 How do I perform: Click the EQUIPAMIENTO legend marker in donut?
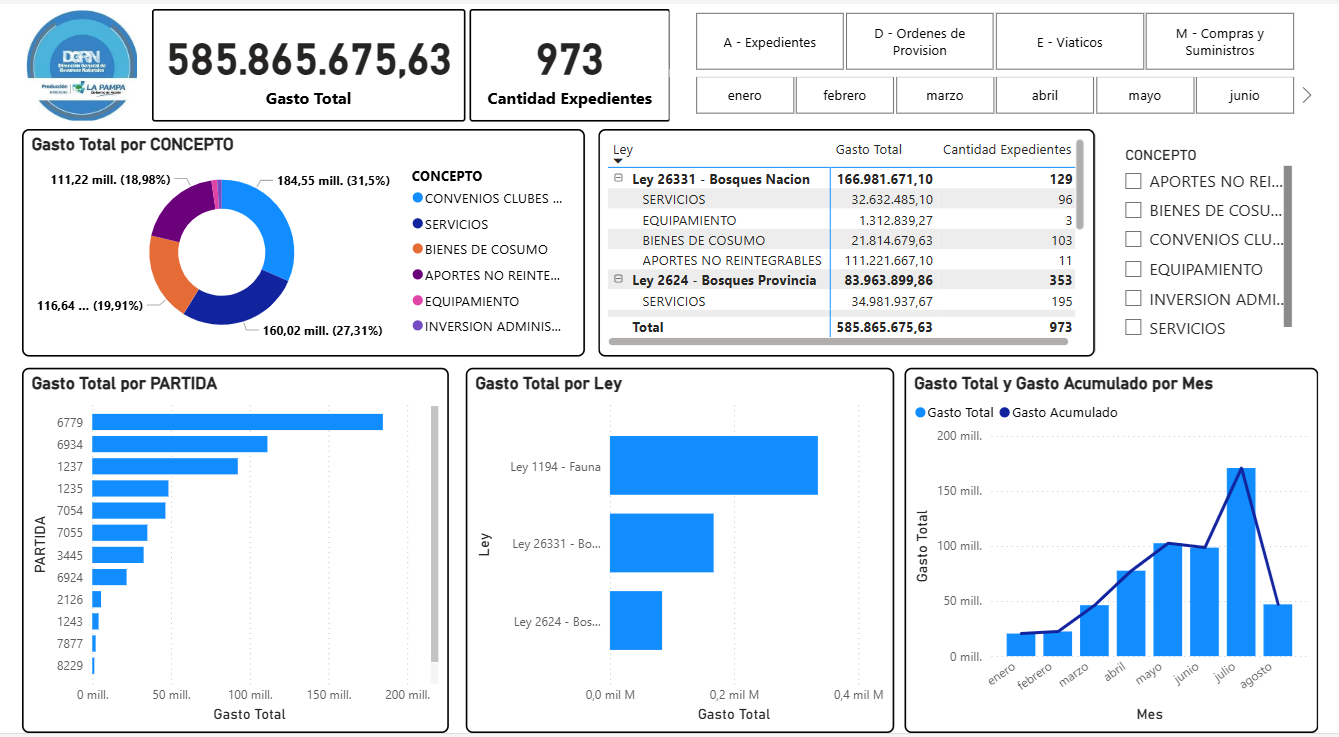click(x=417, y=301)
